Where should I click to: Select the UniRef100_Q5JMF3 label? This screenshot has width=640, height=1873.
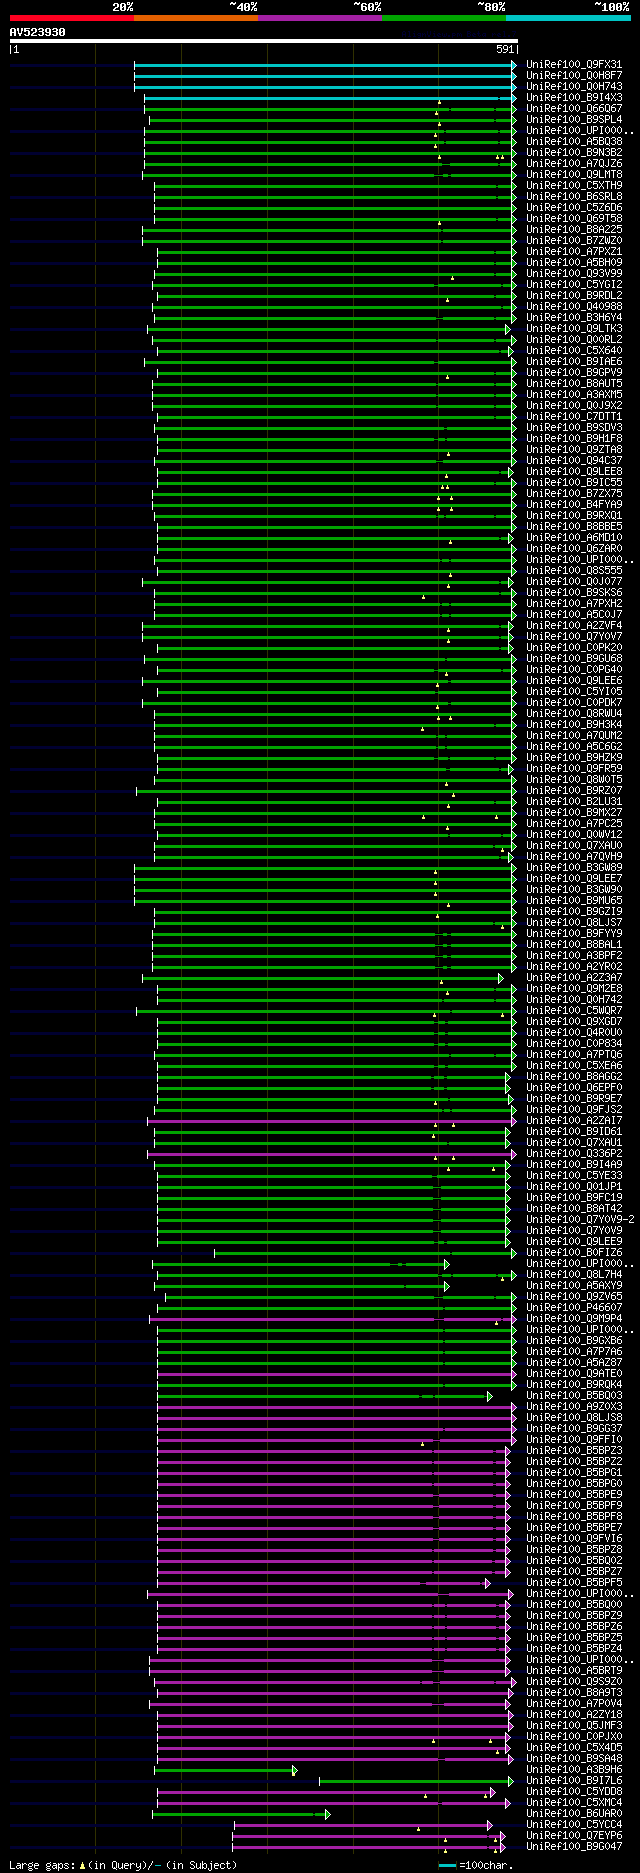click(574, 1725)
